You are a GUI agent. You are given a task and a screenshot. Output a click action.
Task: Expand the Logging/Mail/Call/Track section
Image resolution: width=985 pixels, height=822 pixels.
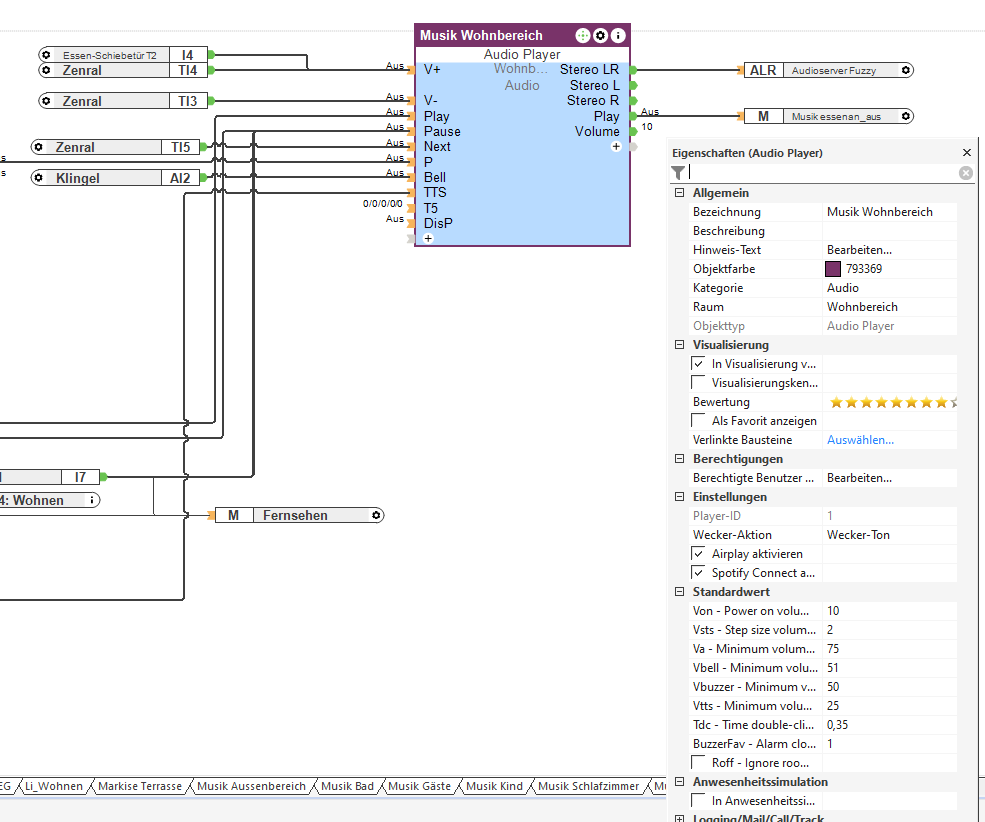coord(680,819)
